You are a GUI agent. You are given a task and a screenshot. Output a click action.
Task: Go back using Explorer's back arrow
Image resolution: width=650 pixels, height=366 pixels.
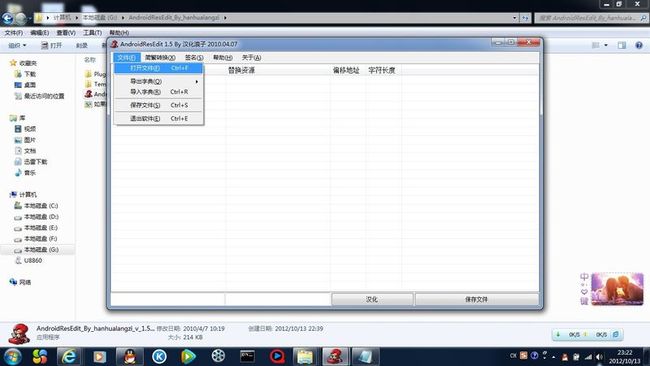pos(7,18)
